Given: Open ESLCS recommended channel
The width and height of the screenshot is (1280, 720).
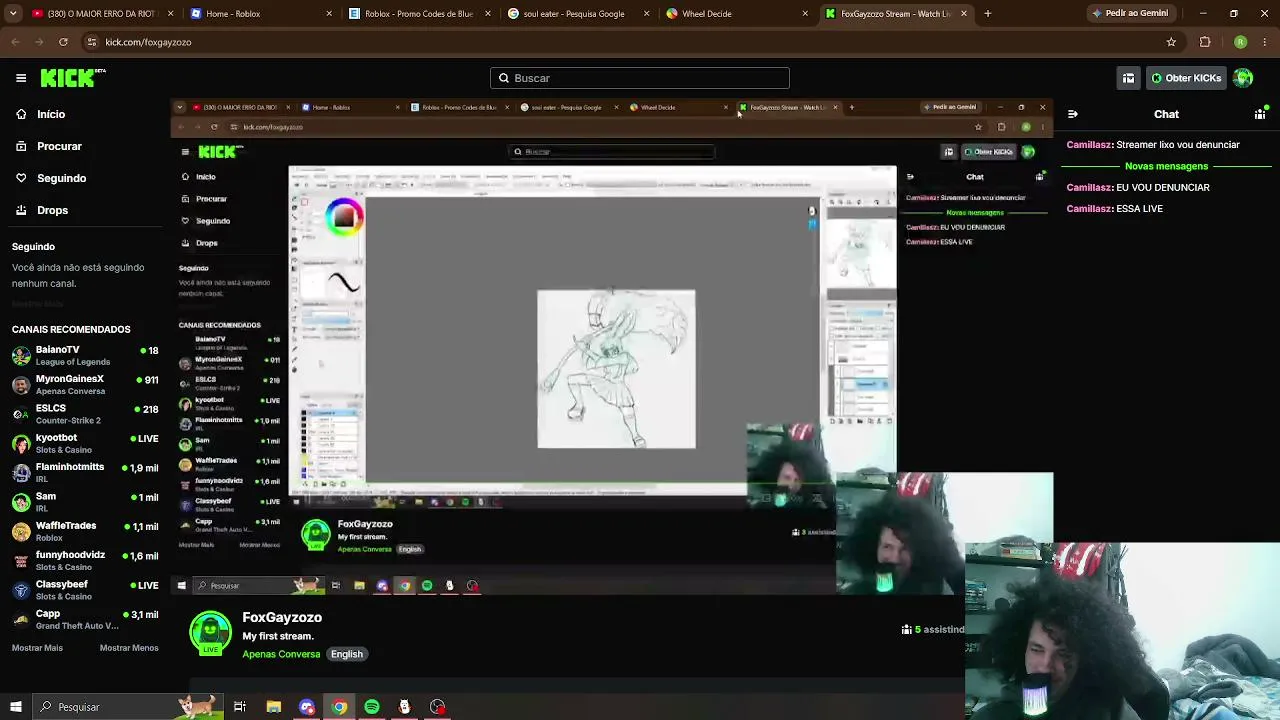Looking at the screenshot, I should 85,414.
